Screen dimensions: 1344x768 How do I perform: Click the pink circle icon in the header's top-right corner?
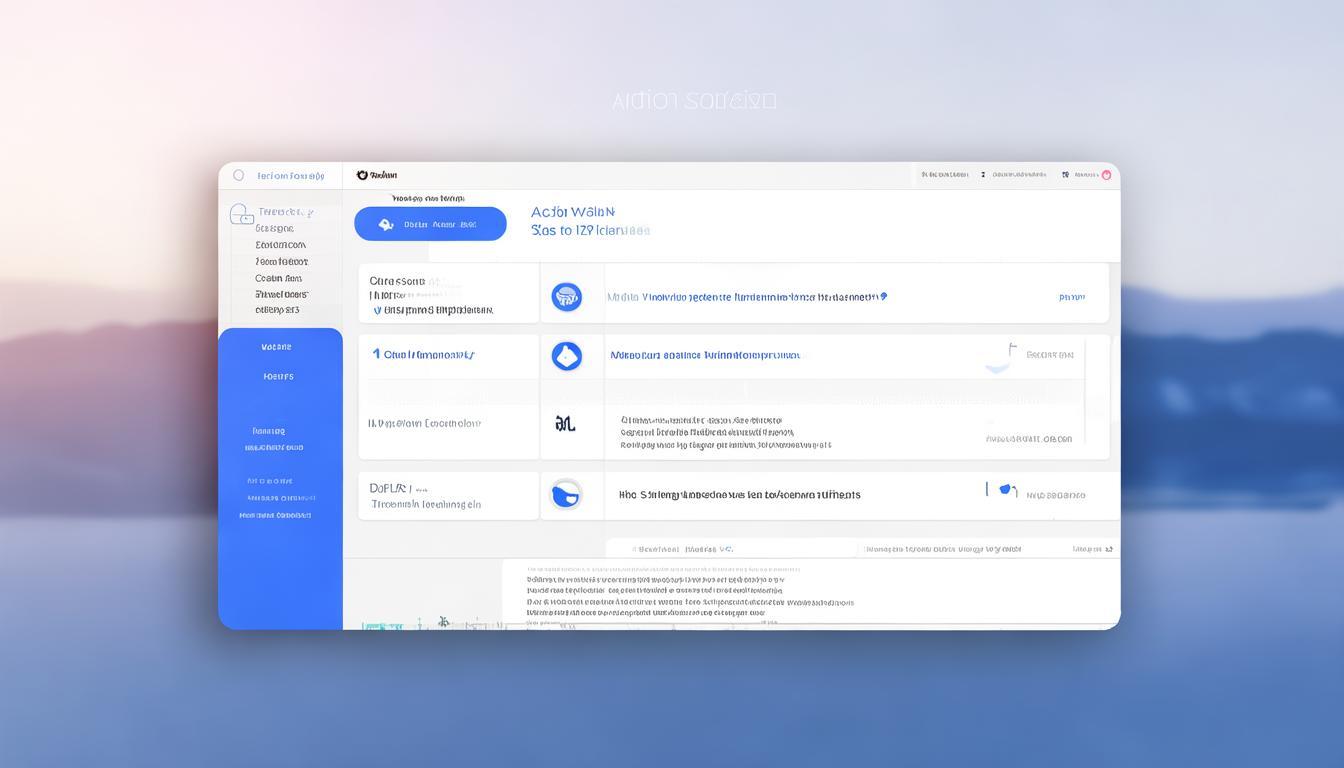(1106, 175)
